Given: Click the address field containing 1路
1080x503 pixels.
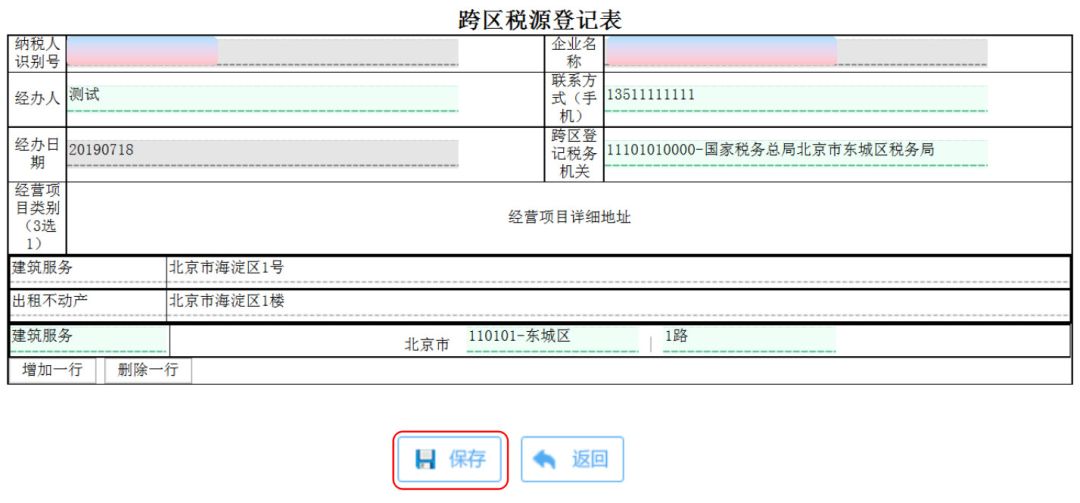Looking at the screenshot, I should tap(749, 340).
